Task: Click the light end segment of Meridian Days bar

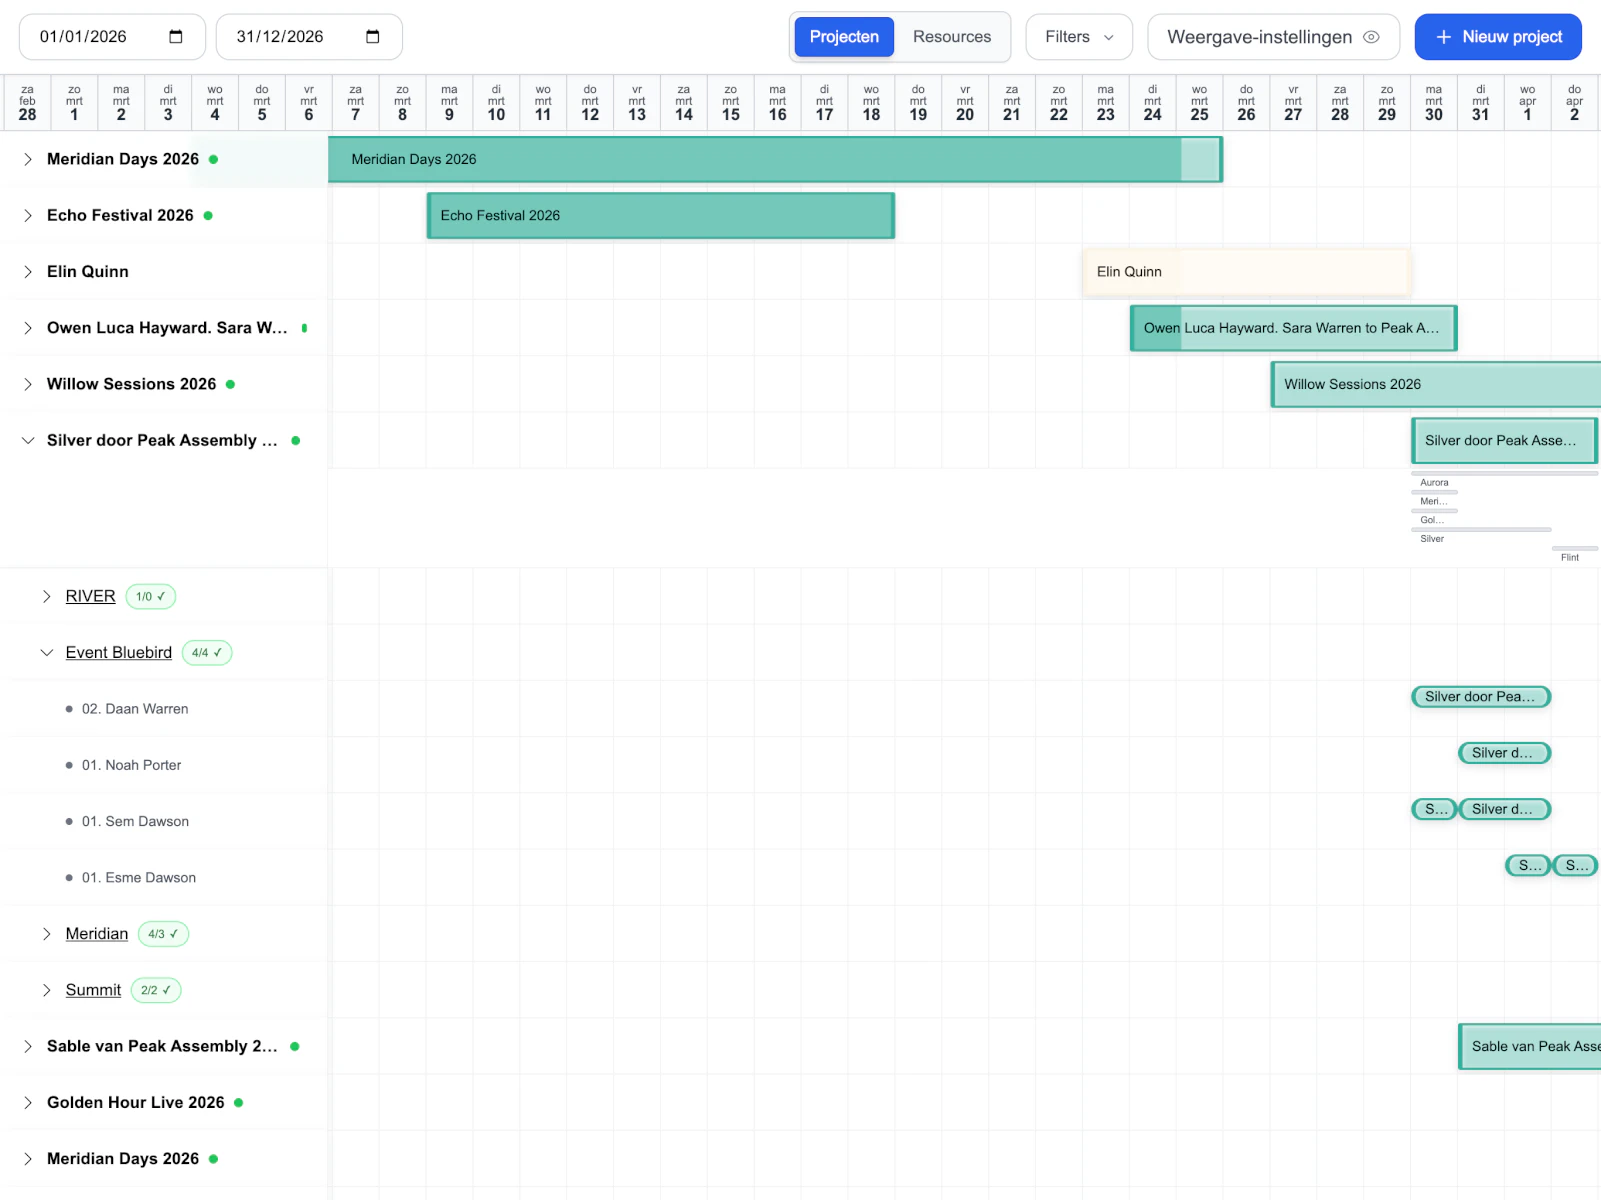Action: tap(1199, 160)
